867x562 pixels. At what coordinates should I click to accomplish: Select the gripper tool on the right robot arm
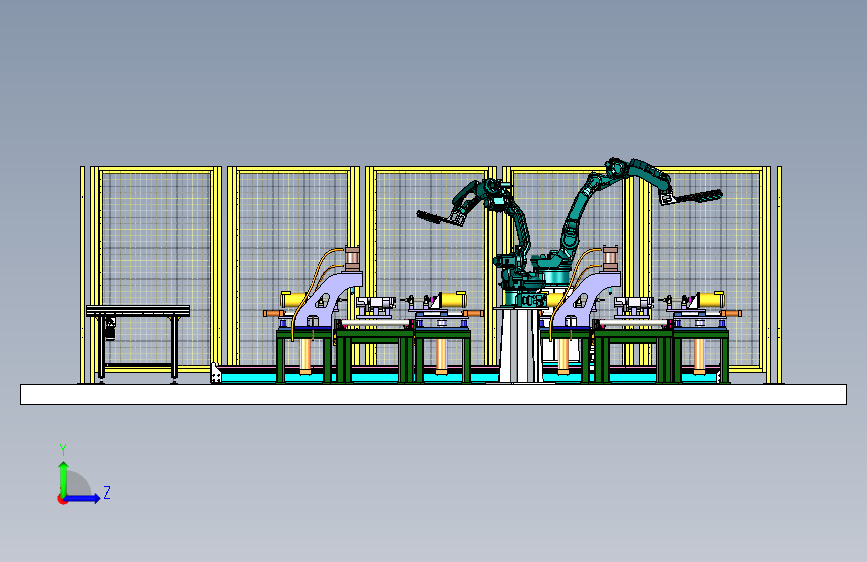691,197
